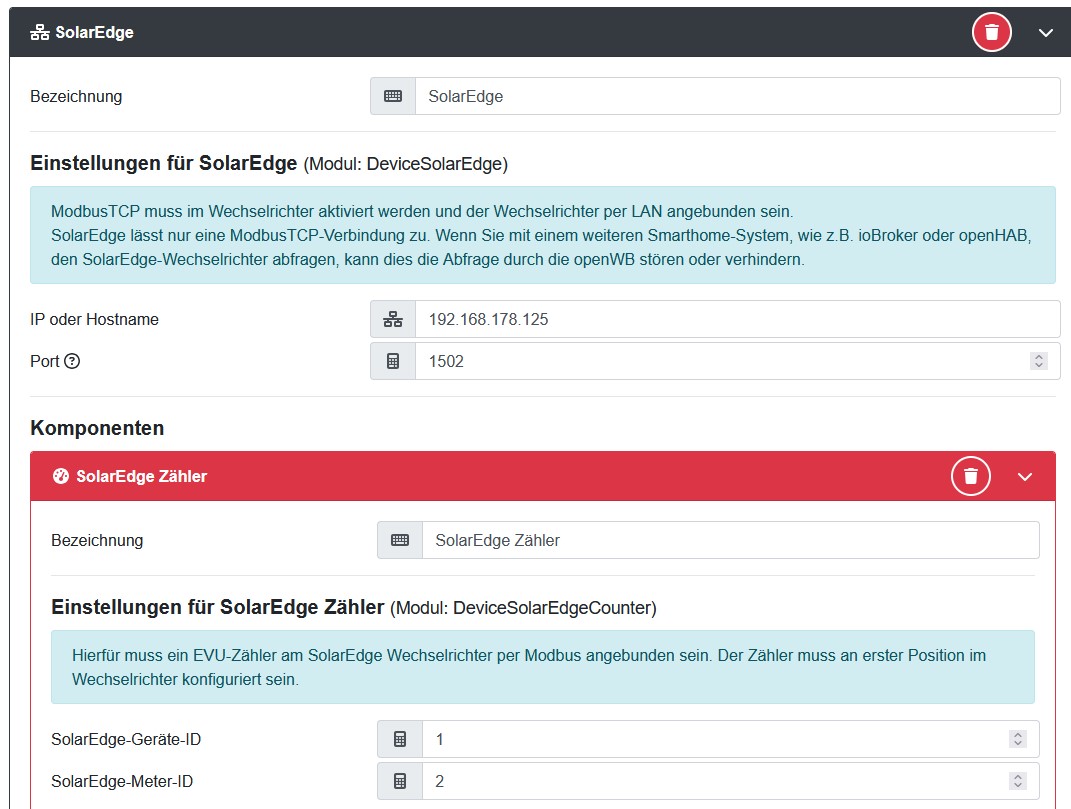Edit the IP oder Hostname field
The width and height of the screenshot is (1071, 809).
point(738,319)
